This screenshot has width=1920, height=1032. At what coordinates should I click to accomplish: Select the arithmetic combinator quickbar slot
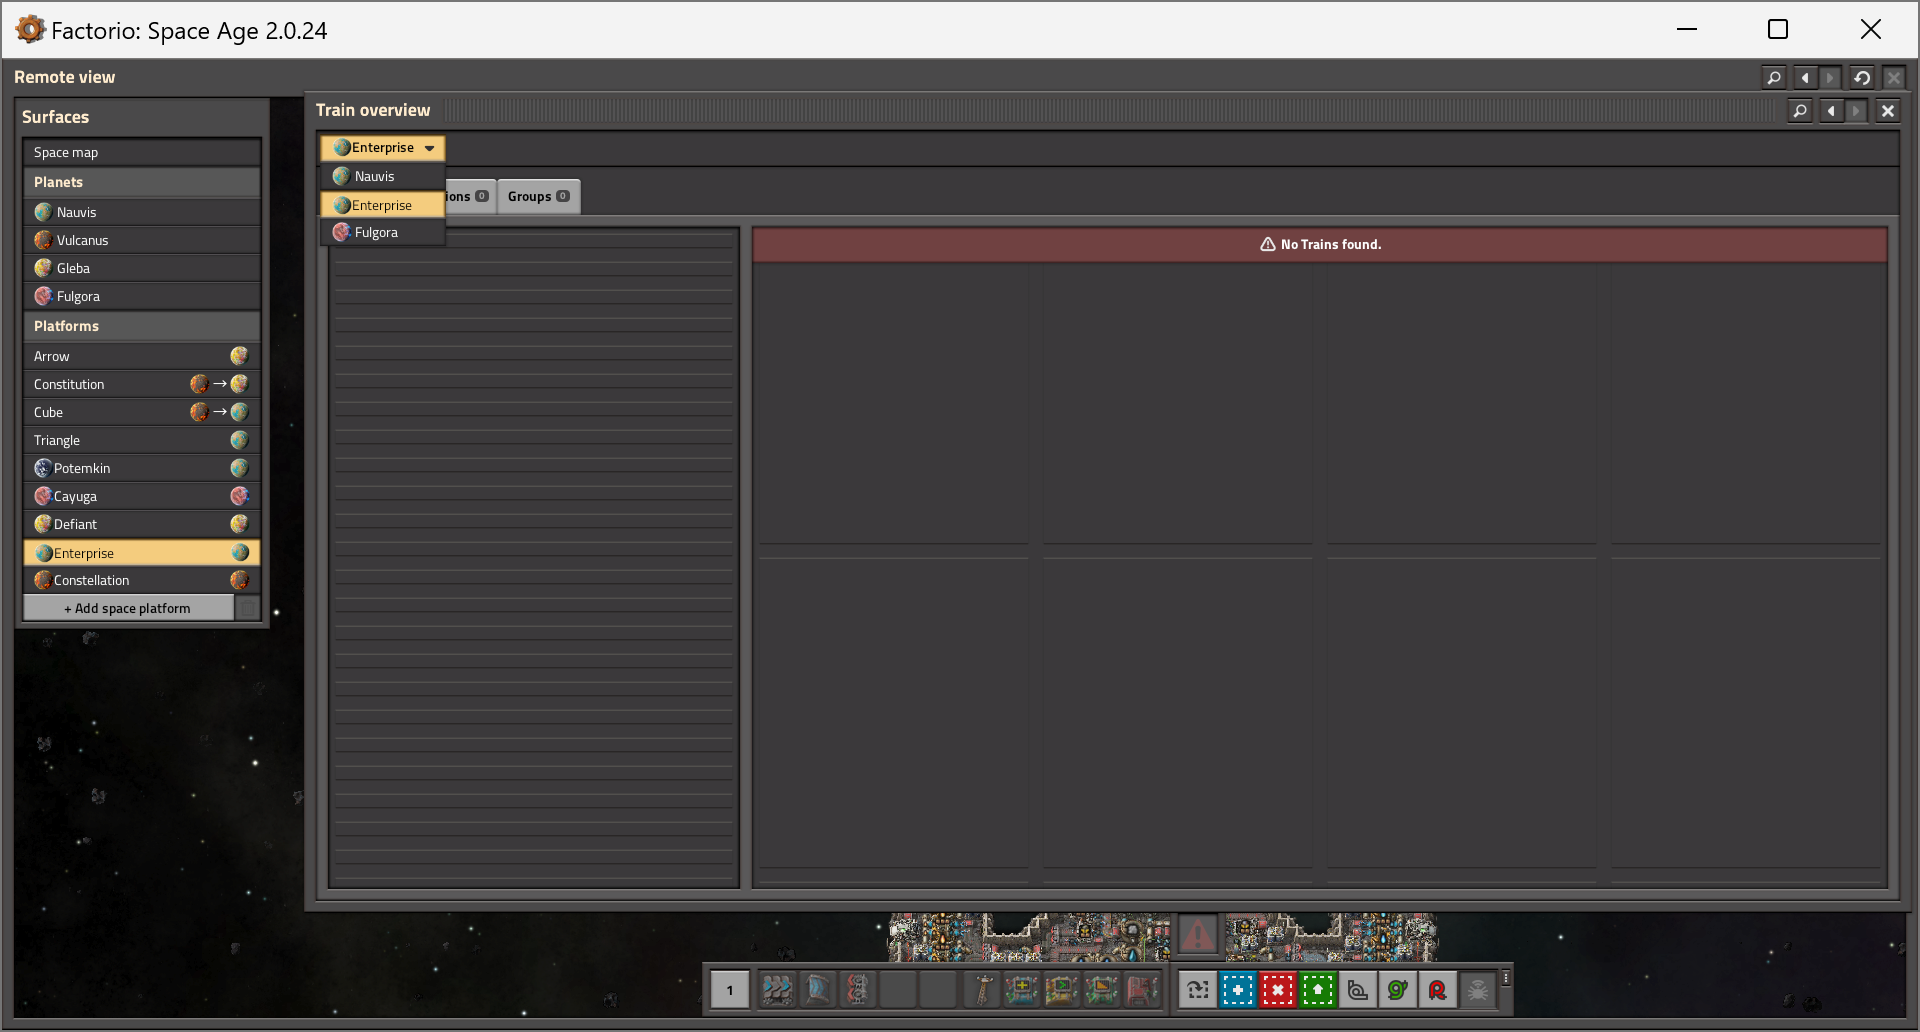click(x=1022, y=990)
